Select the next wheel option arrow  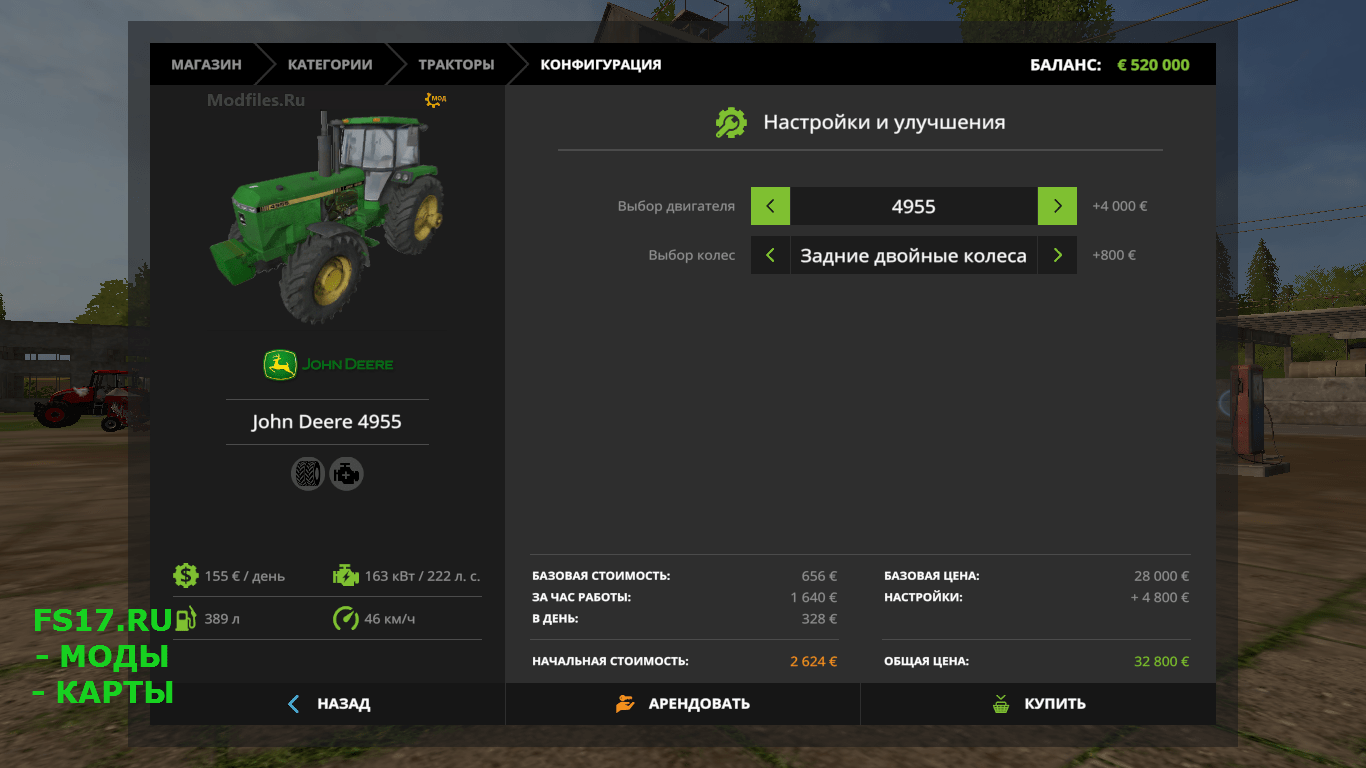pos(1057,255)
